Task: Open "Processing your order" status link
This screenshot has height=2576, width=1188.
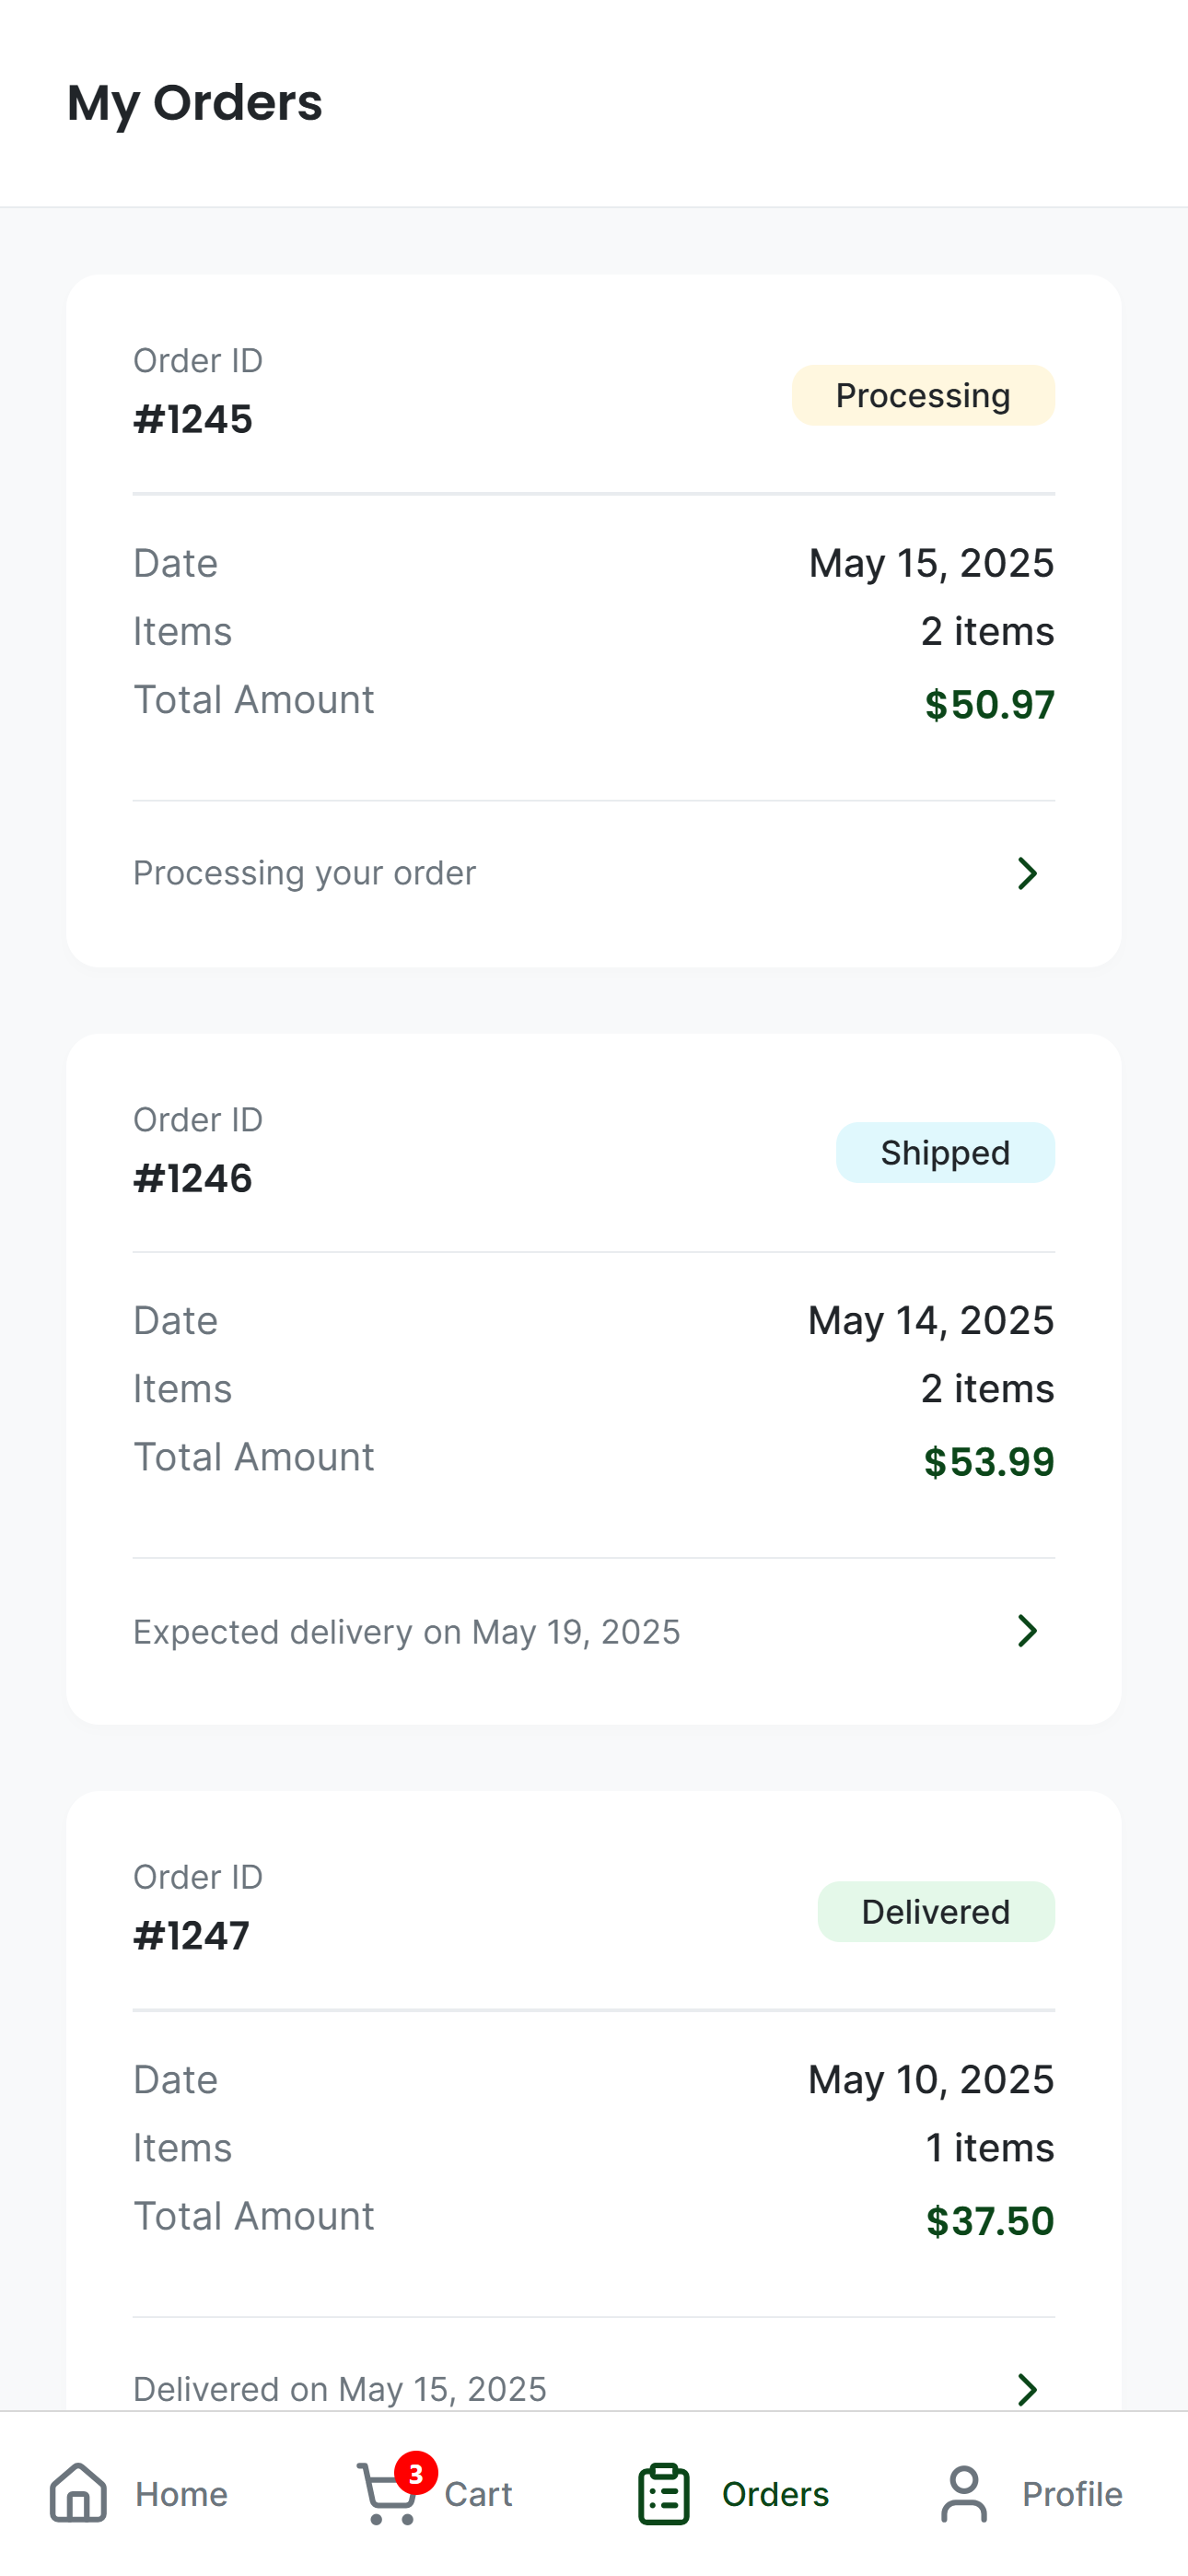Action: coord(304,873)
